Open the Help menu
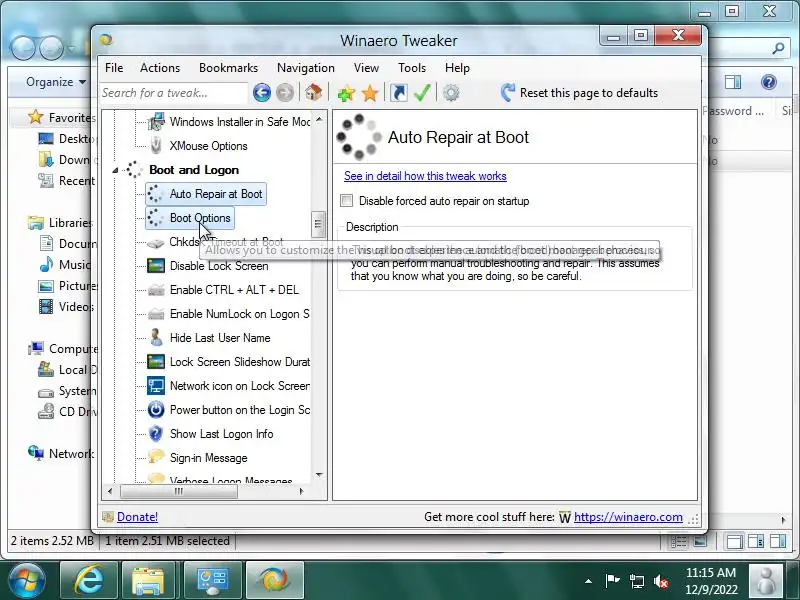Screen dimensions: 800x600 pos(457,68)
